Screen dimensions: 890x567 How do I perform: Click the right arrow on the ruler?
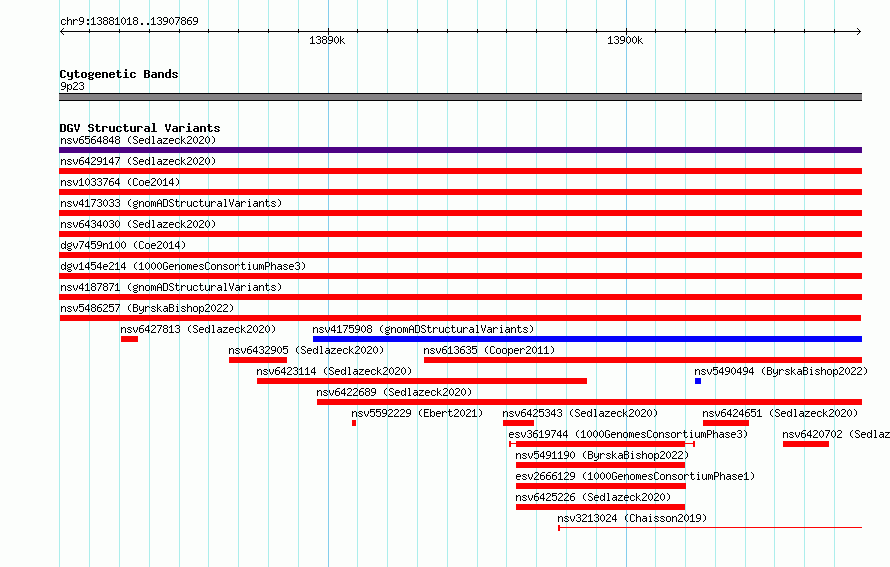click(859, 31)
